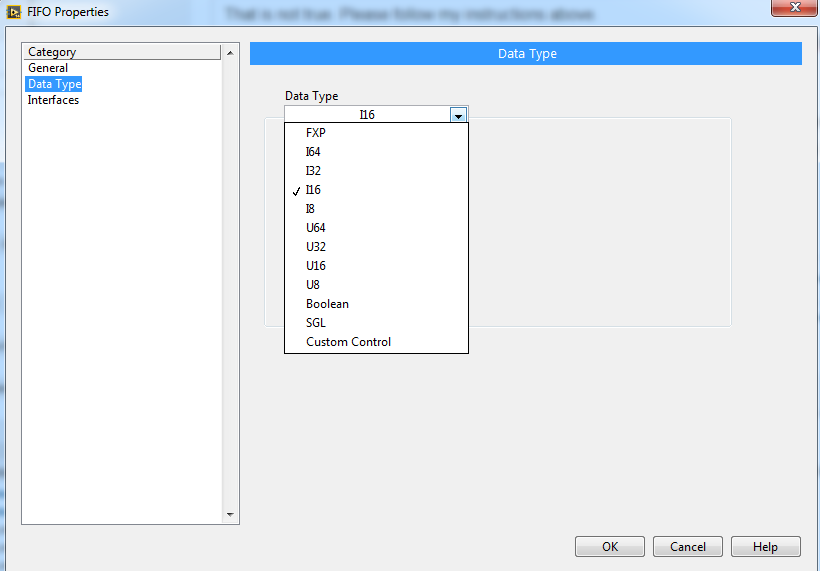820x571 pixels.
Task: Close the FIFO Properties dialog
Action: click(x=794, y=7)
